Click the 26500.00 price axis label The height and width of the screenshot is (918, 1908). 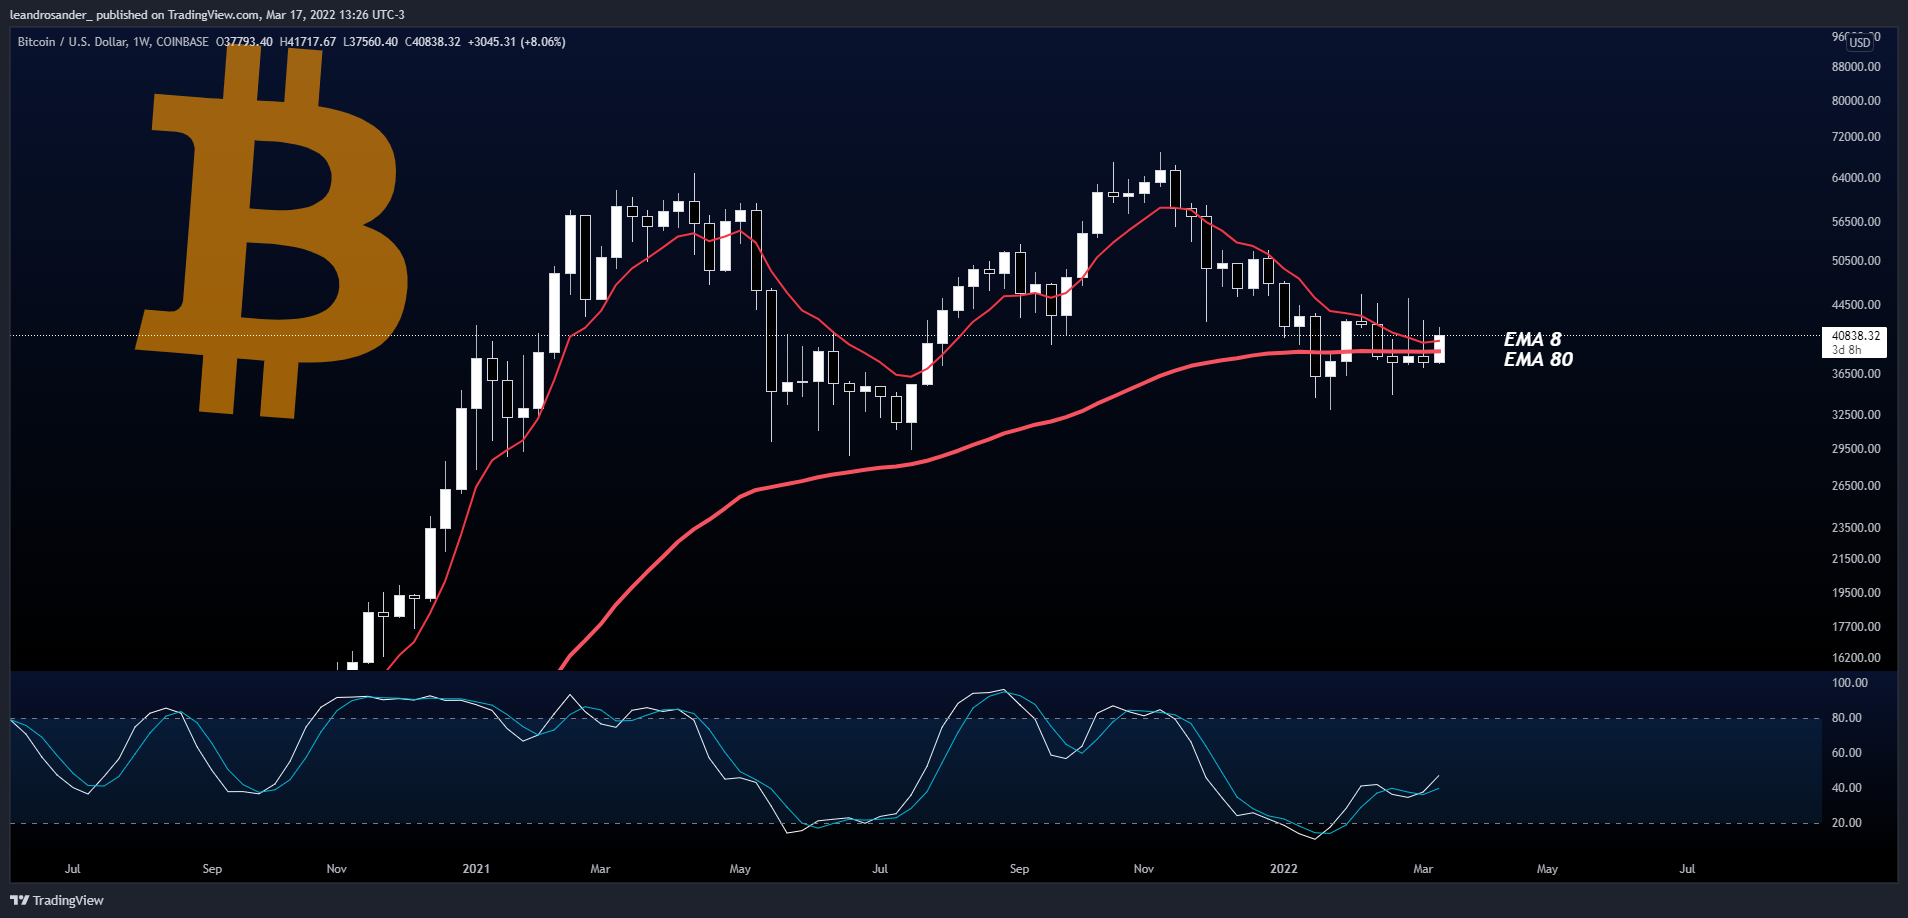click(1856, 486)
